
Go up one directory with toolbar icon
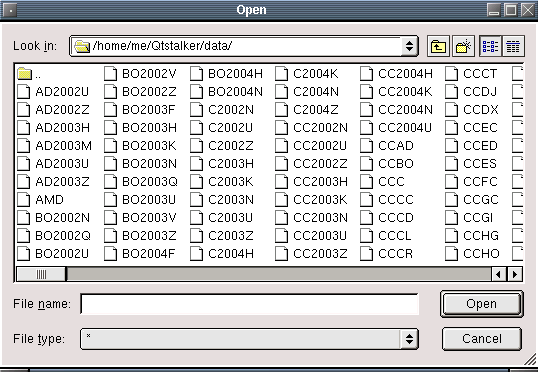(x=438, y=46)
